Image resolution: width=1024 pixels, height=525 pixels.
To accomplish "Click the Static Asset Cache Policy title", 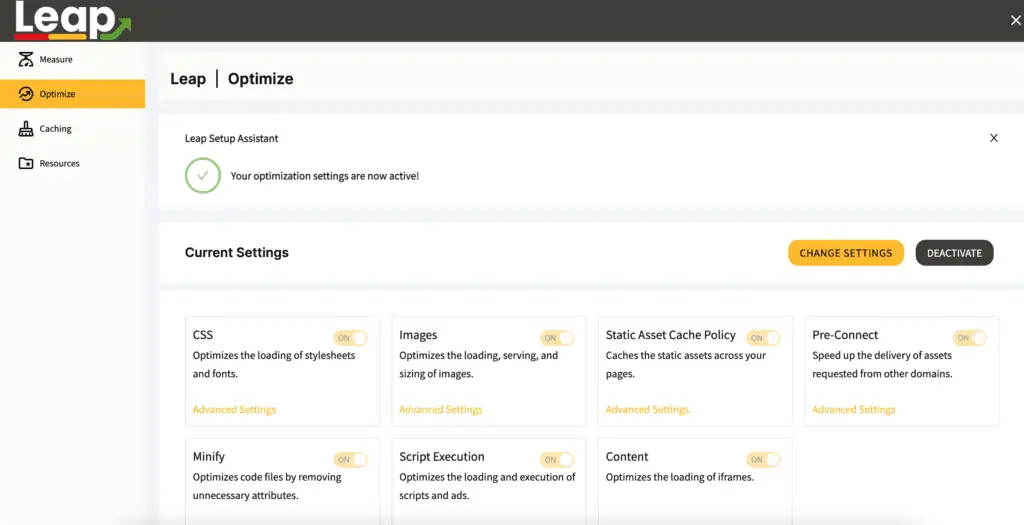I will click(671, 335).
